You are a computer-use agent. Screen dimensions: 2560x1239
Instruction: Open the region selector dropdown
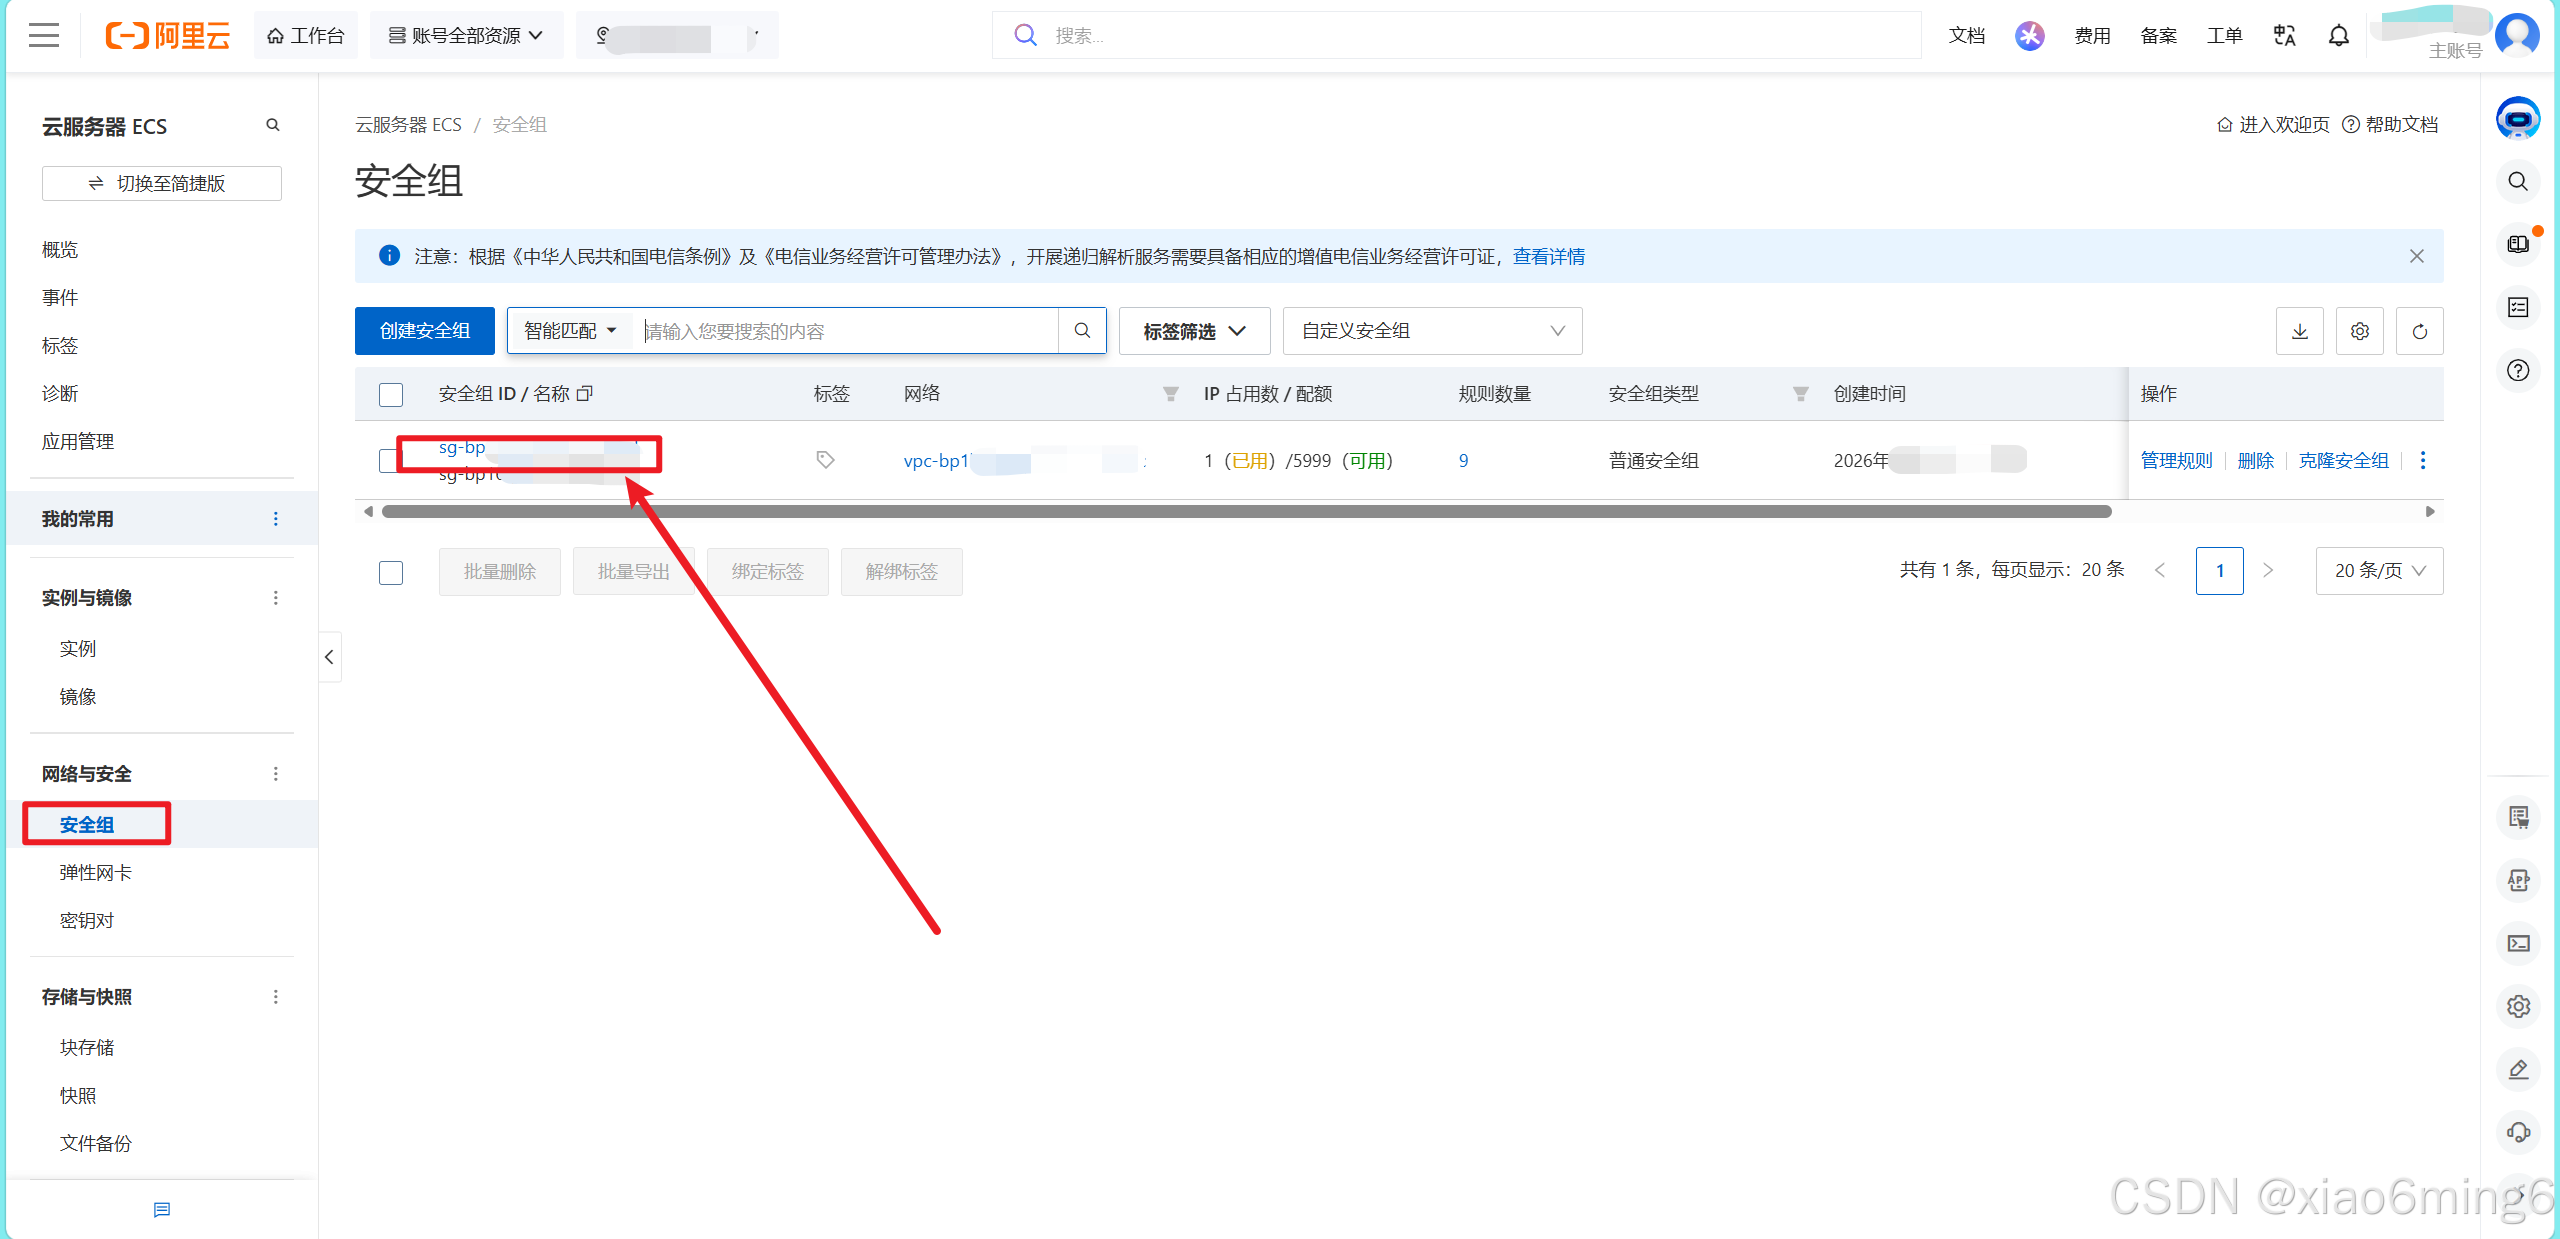(x=677, y=35)
